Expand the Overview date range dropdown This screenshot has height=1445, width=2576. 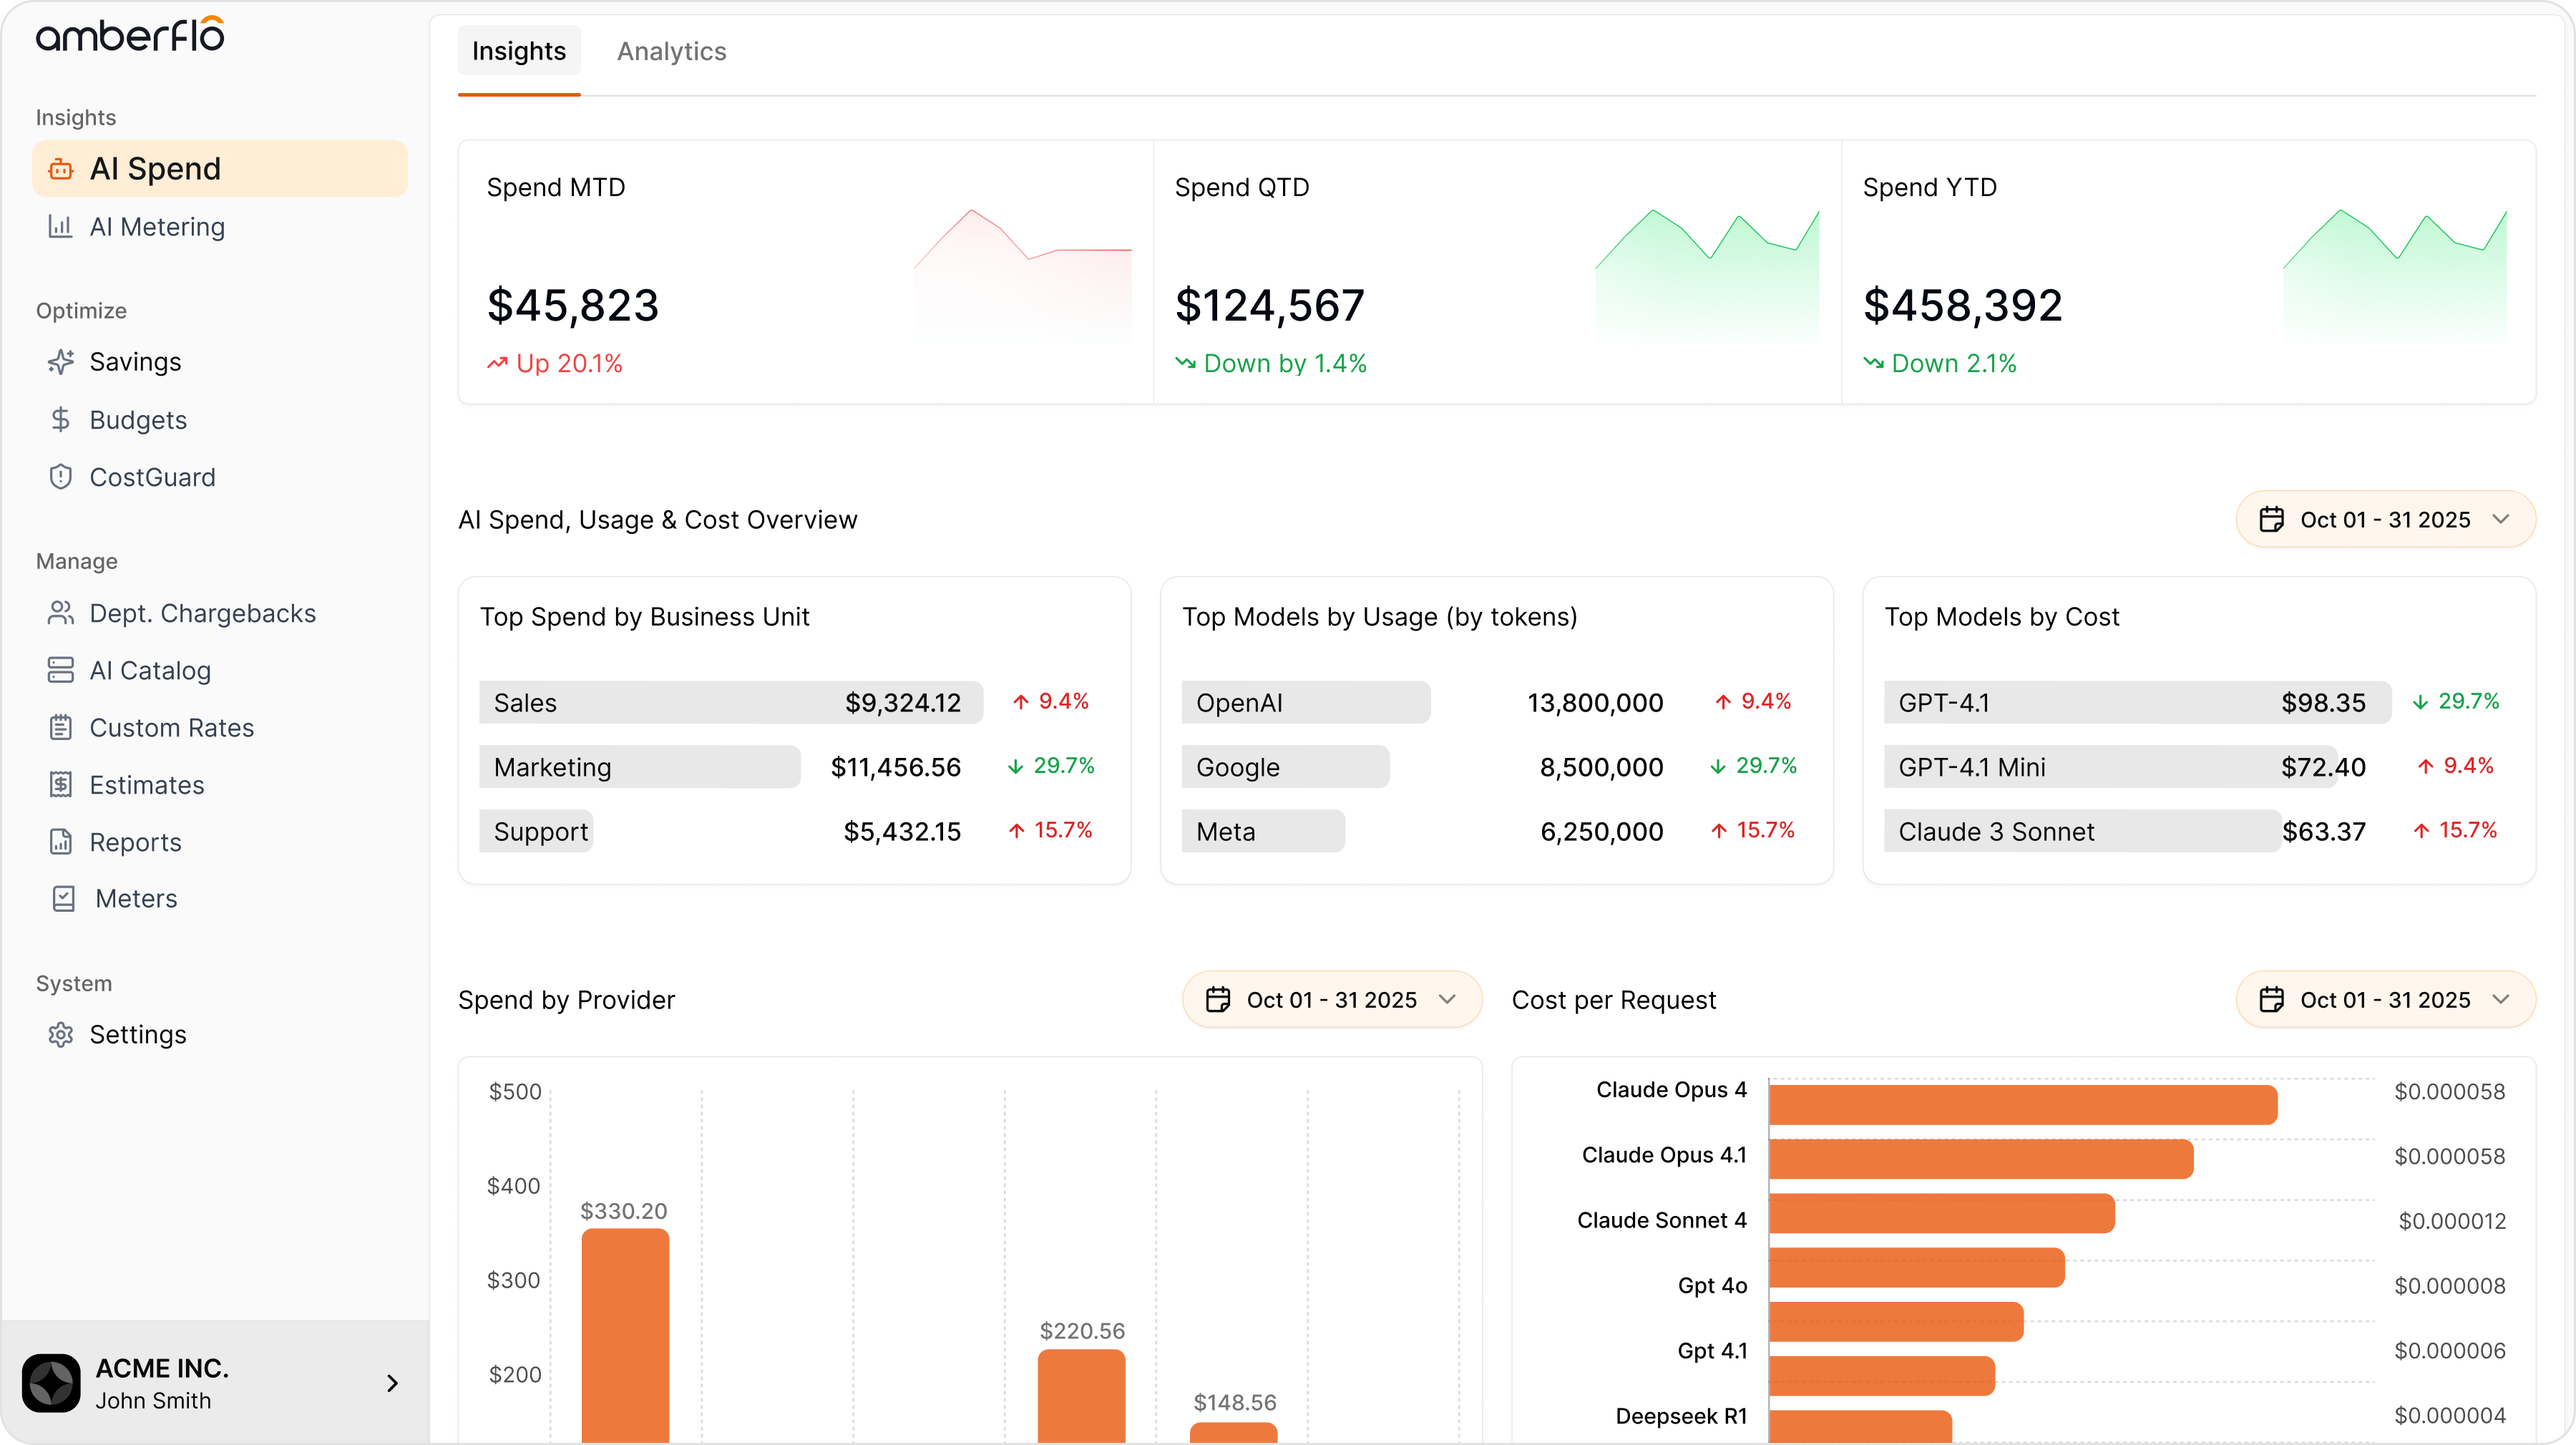click(2385, 520)
